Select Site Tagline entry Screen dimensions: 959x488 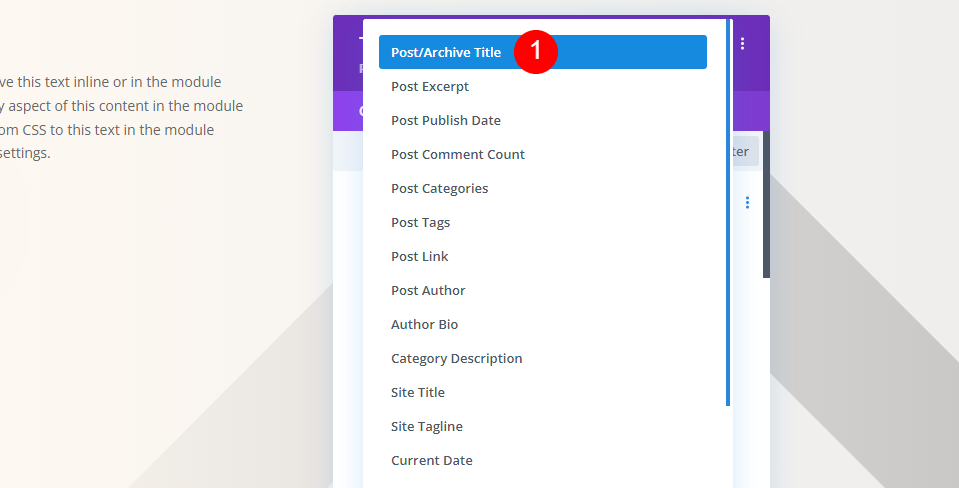[x=542, y=426]
